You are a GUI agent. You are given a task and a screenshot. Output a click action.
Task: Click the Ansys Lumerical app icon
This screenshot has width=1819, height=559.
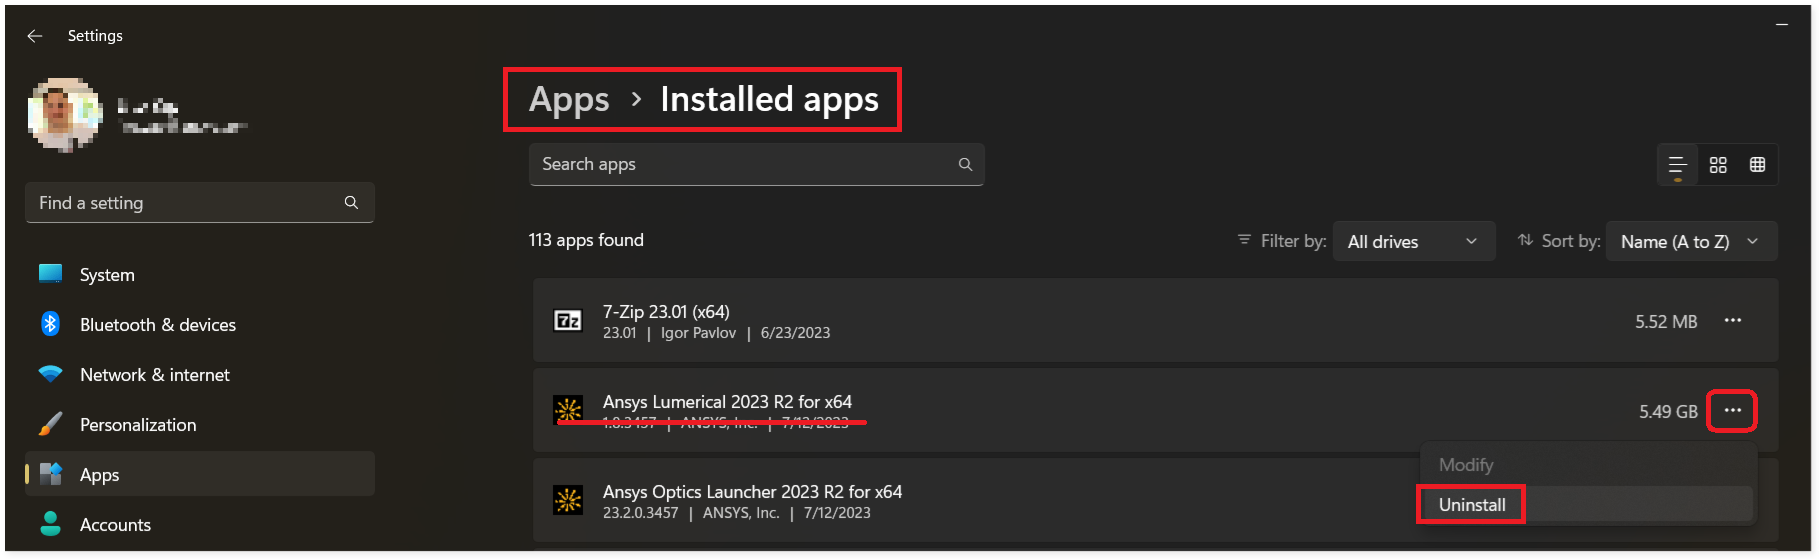568,410
